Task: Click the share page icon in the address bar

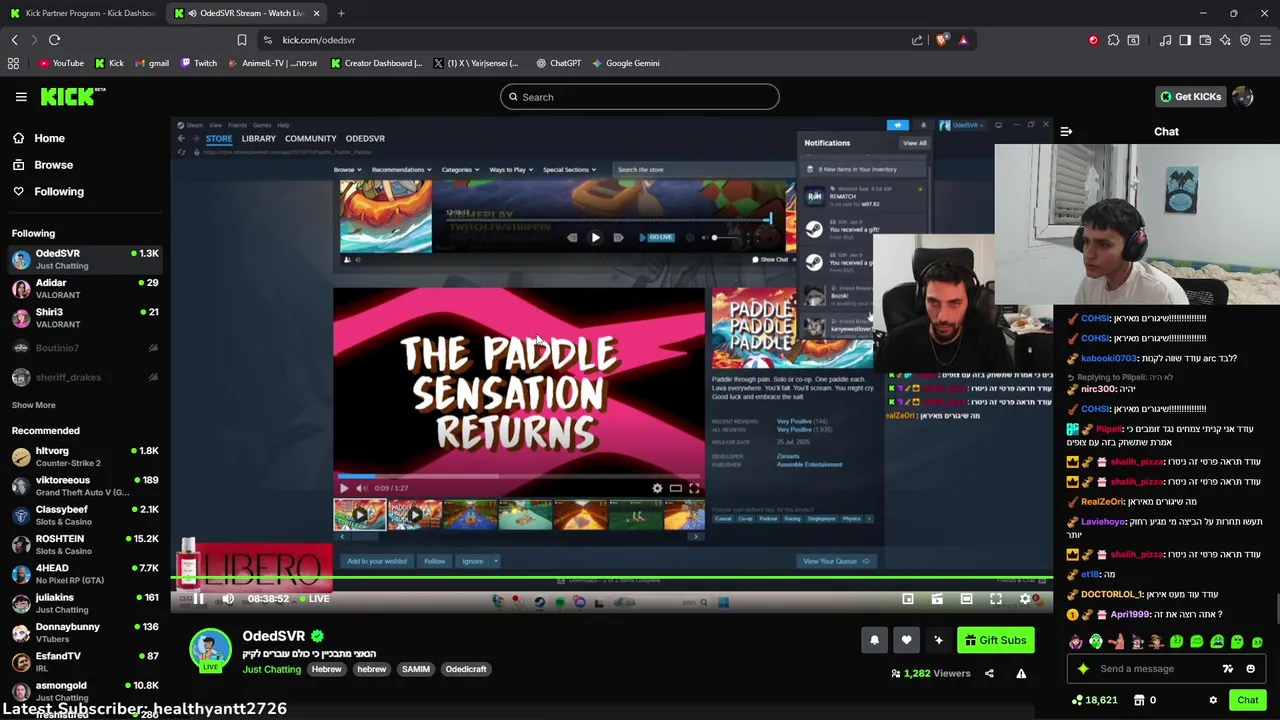Action: (917, 40)
